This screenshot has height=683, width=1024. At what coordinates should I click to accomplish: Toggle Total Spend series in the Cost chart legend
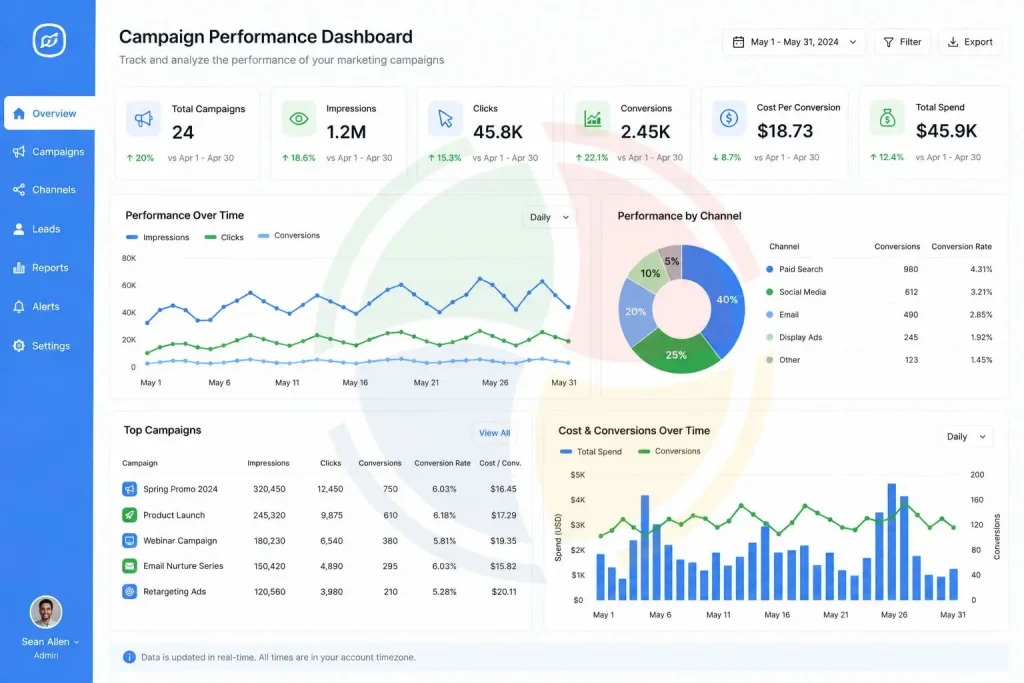pyautogui.click(x=591, y=452)
